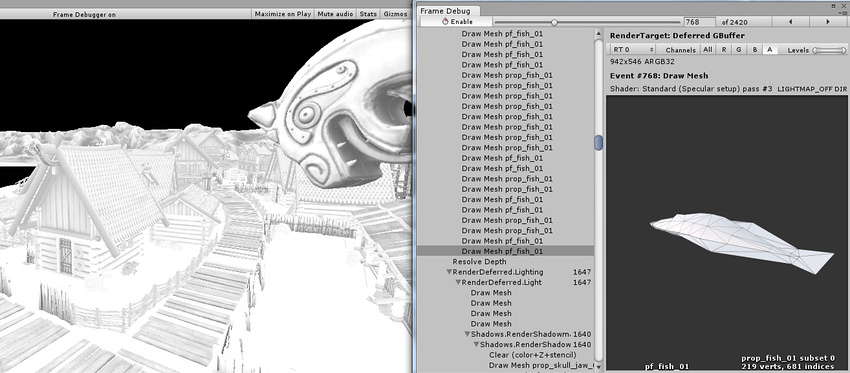
Task: Show the Stats overlay
Action: coord(368,14)
